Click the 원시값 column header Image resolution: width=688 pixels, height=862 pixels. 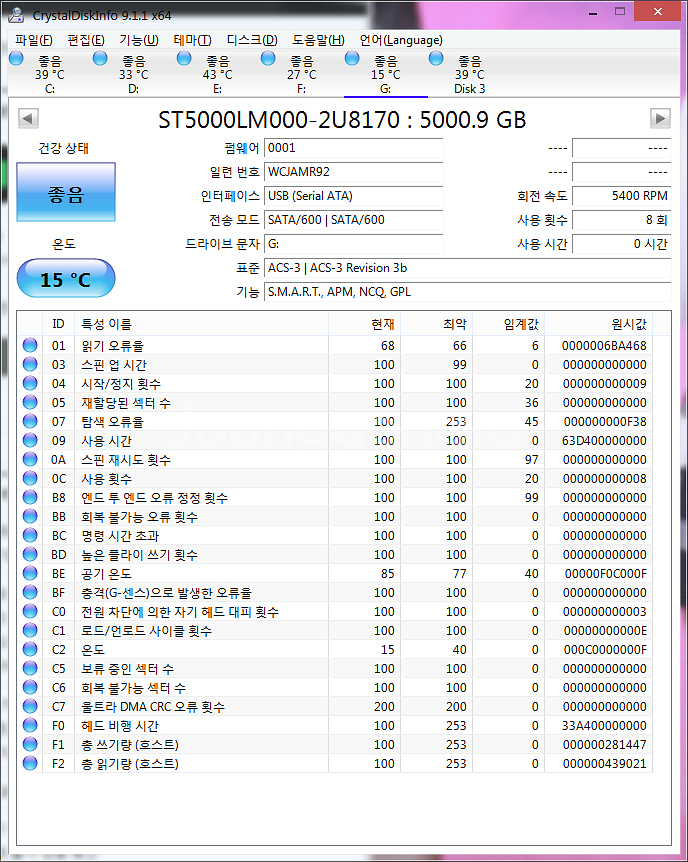point(599,324)
